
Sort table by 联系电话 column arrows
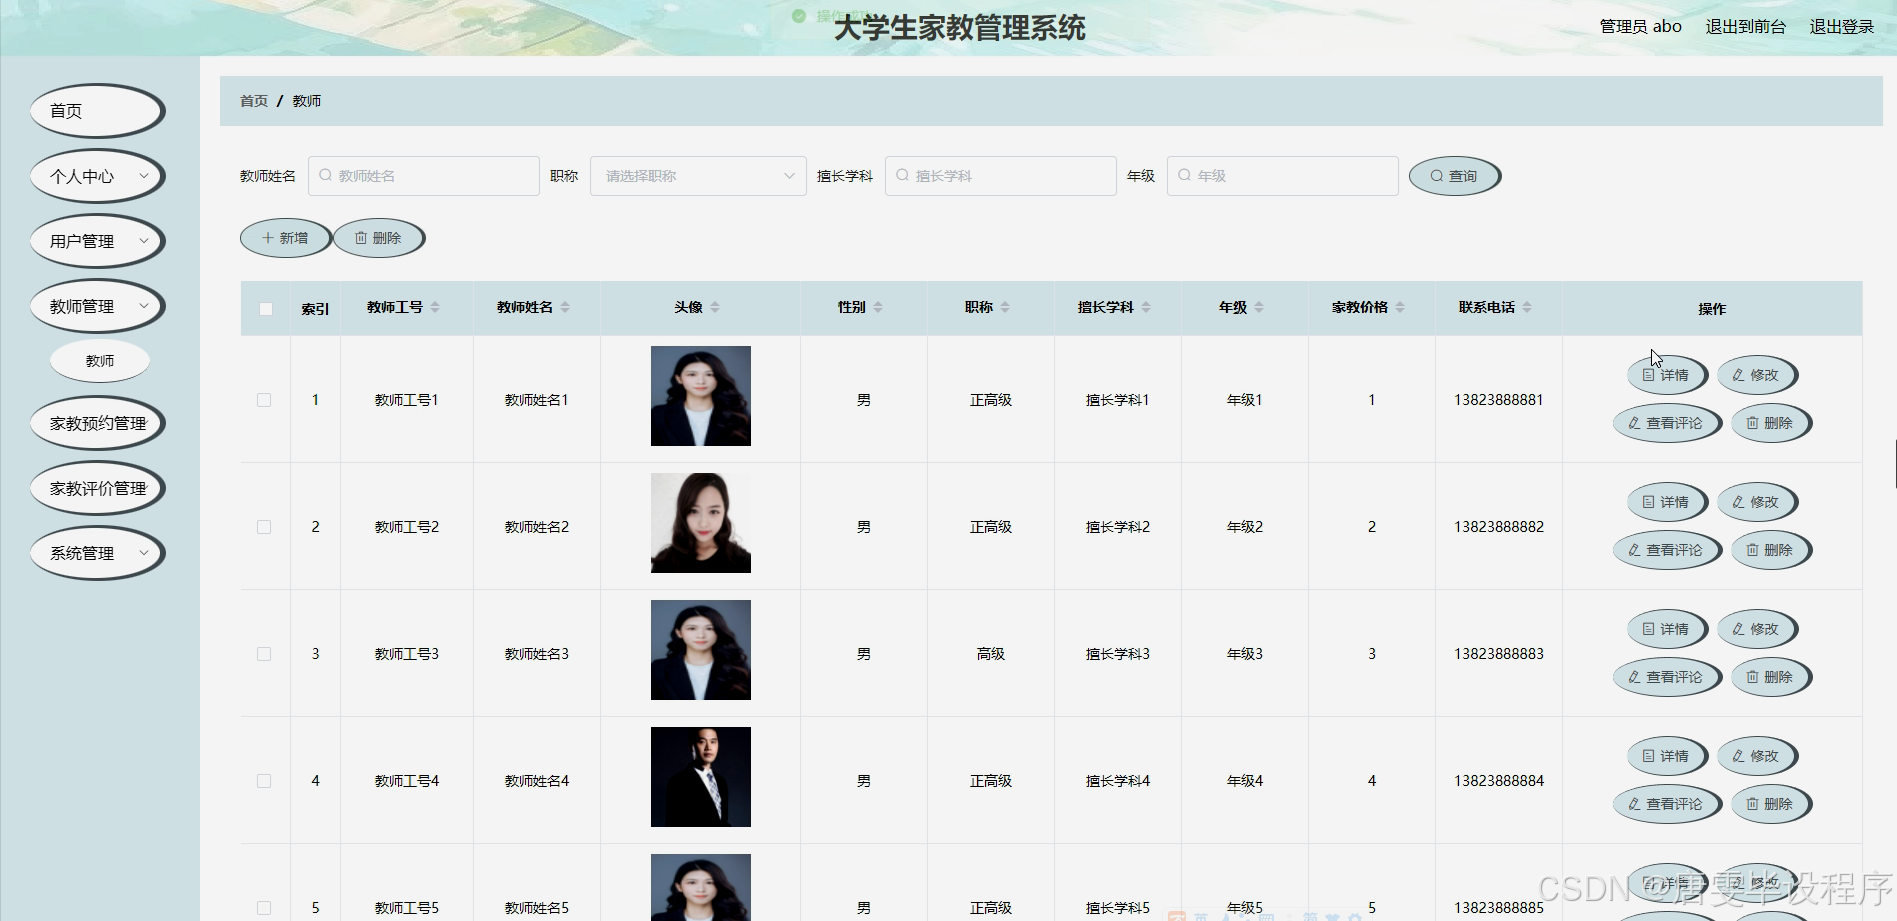pos(1527,308)
